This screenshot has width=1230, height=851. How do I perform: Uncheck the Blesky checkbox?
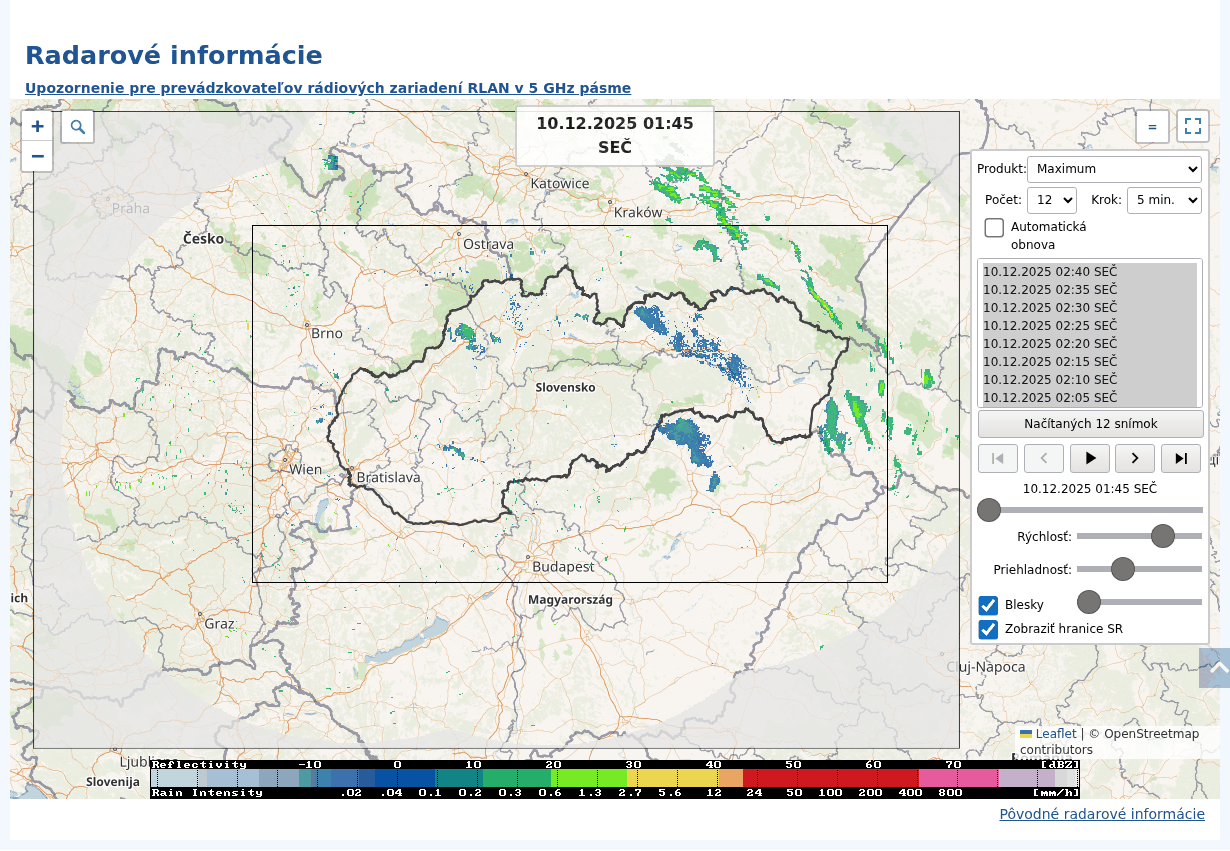tap(988, 605)
